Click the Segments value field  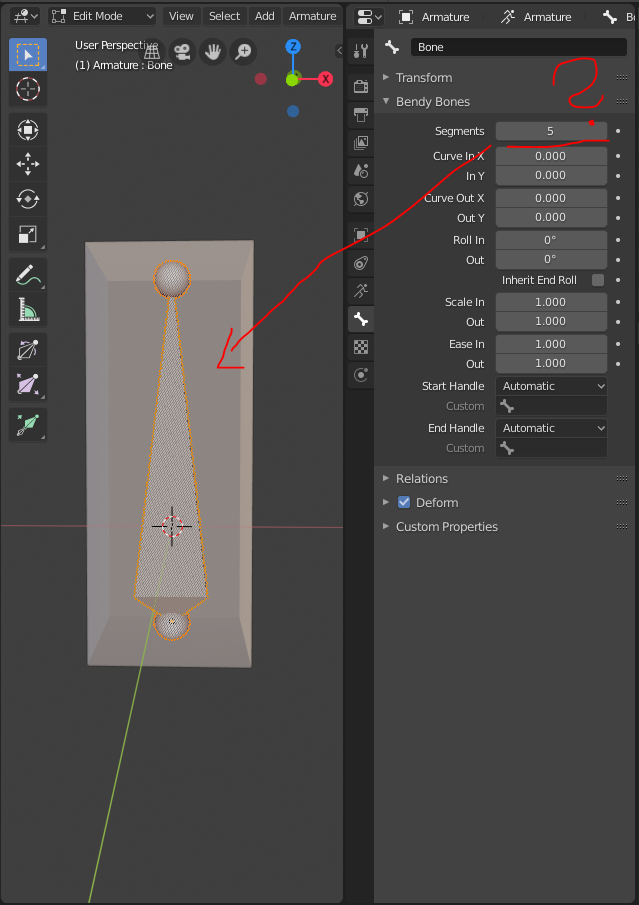[x=551, y=131]
